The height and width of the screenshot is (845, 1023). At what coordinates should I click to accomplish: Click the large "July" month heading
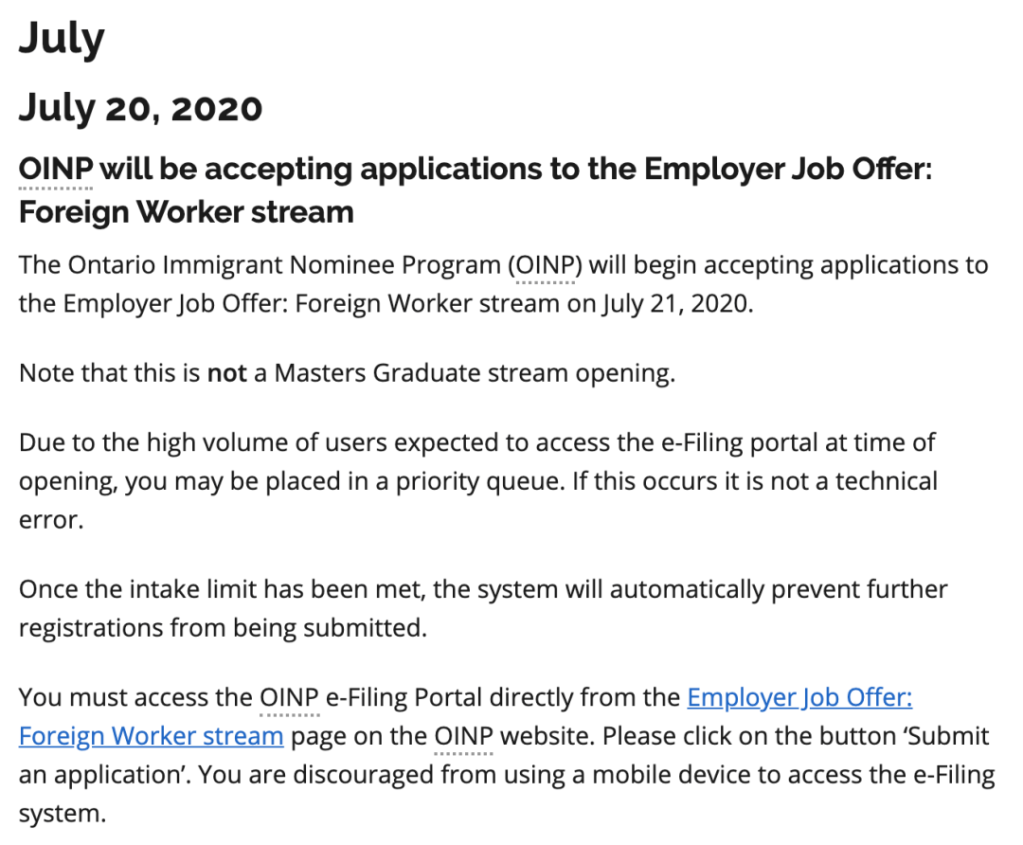[x=61, y=38]
